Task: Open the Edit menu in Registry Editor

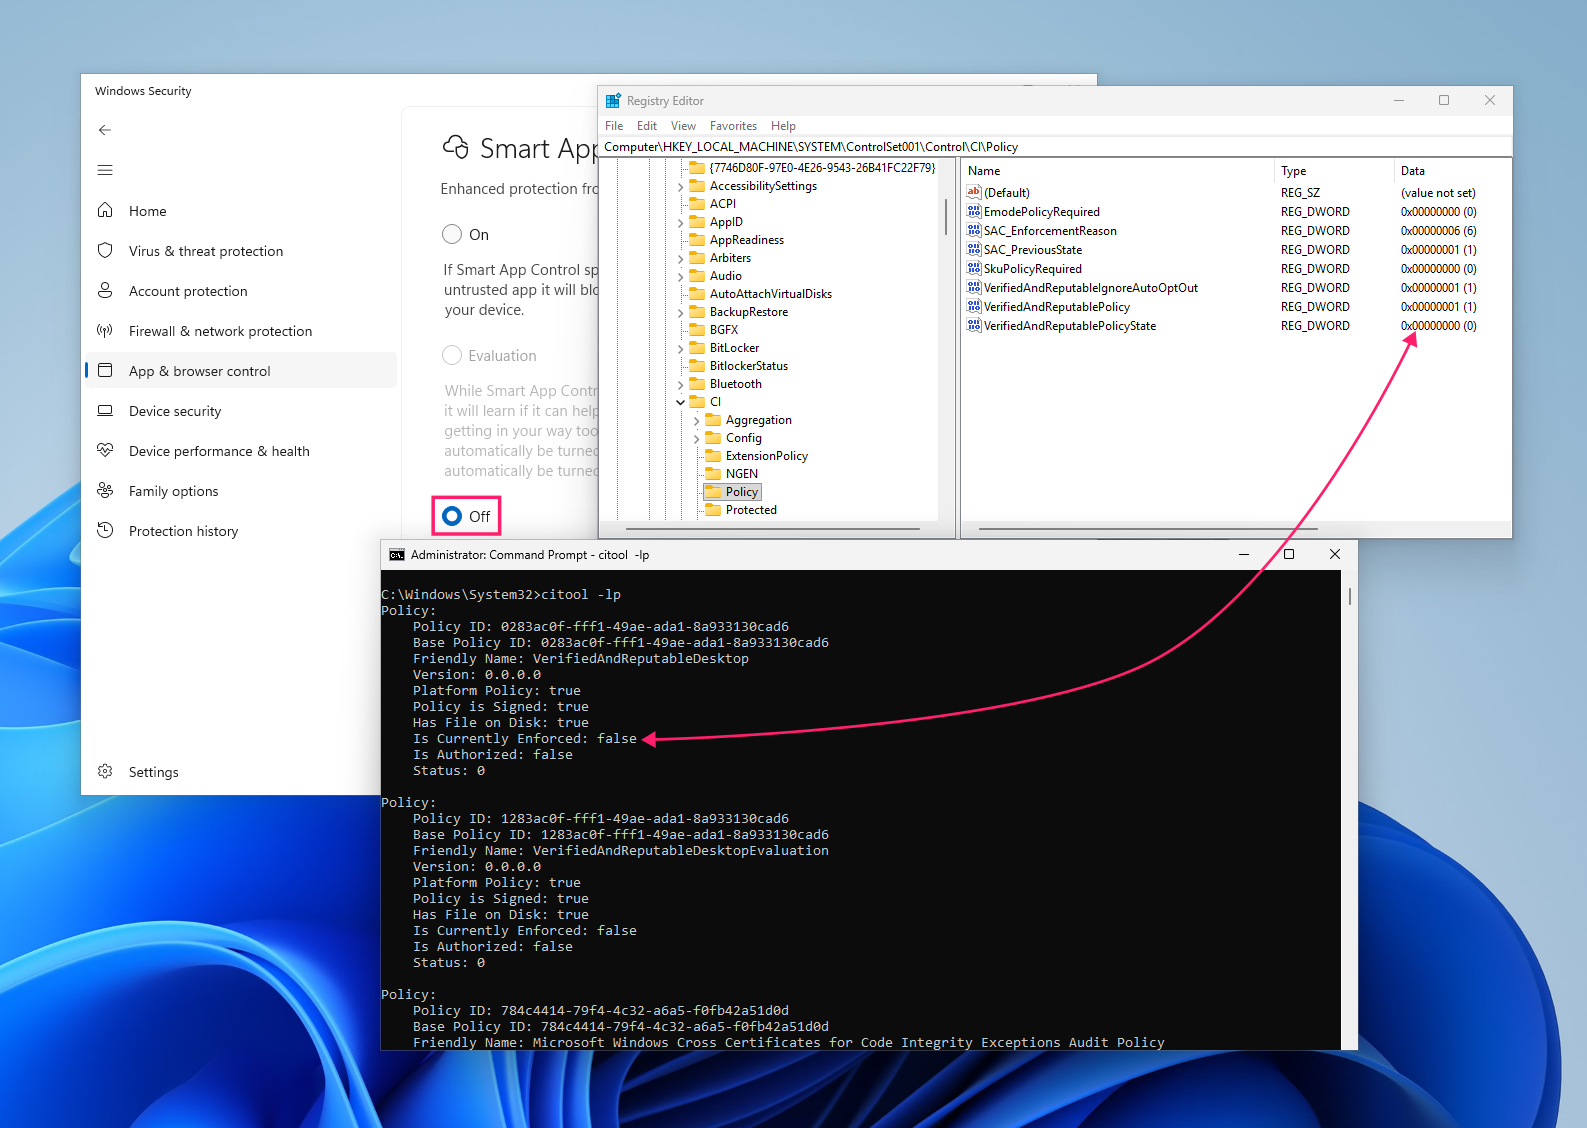Action: click(647, 126)
